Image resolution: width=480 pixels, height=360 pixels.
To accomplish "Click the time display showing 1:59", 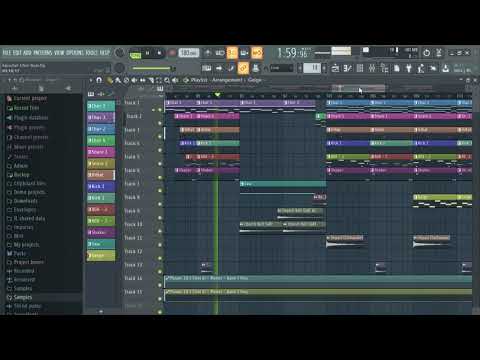I will click(x=292, y=53).
